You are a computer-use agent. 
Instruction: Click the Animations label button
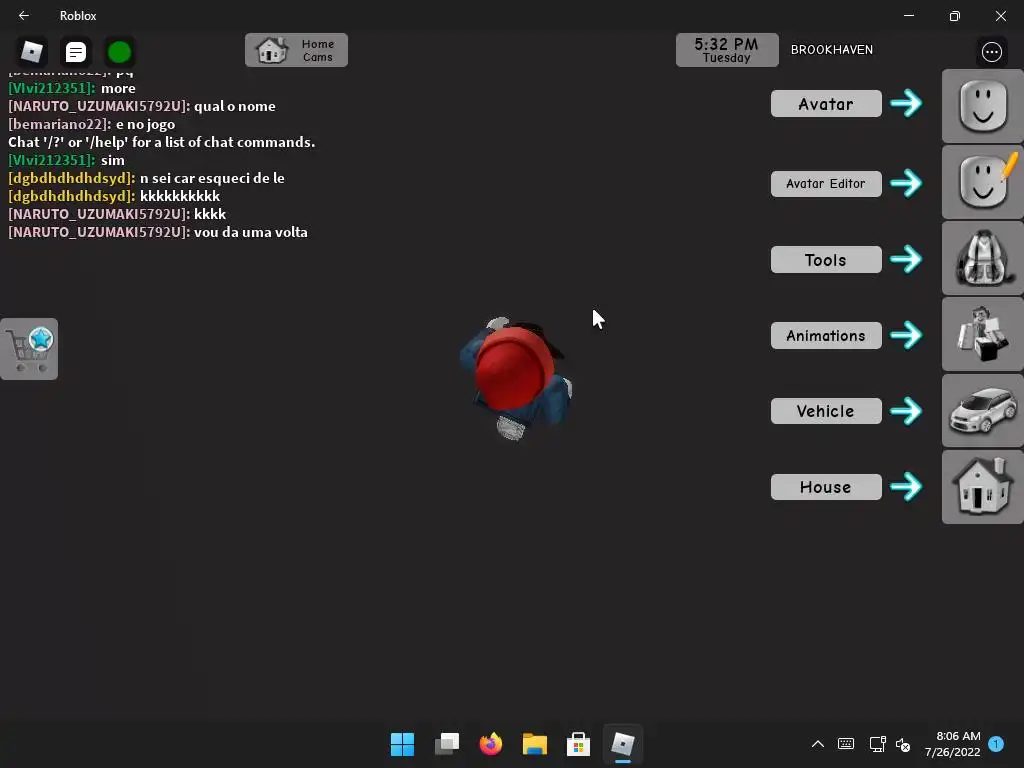(826, 336)
